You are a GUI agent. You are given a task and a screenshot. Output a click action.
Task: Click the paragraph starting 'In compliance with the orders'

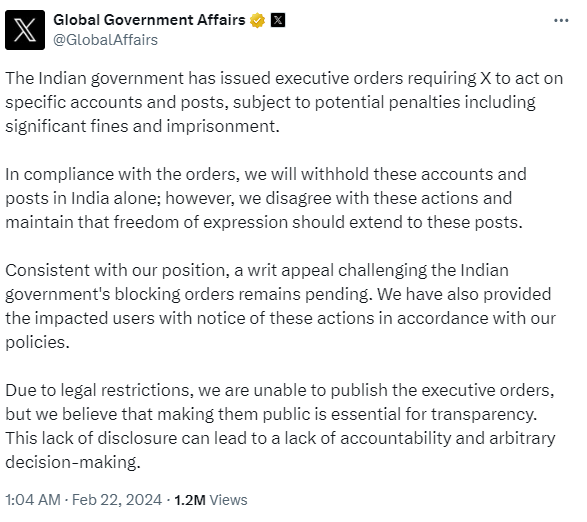coord(266,198)
